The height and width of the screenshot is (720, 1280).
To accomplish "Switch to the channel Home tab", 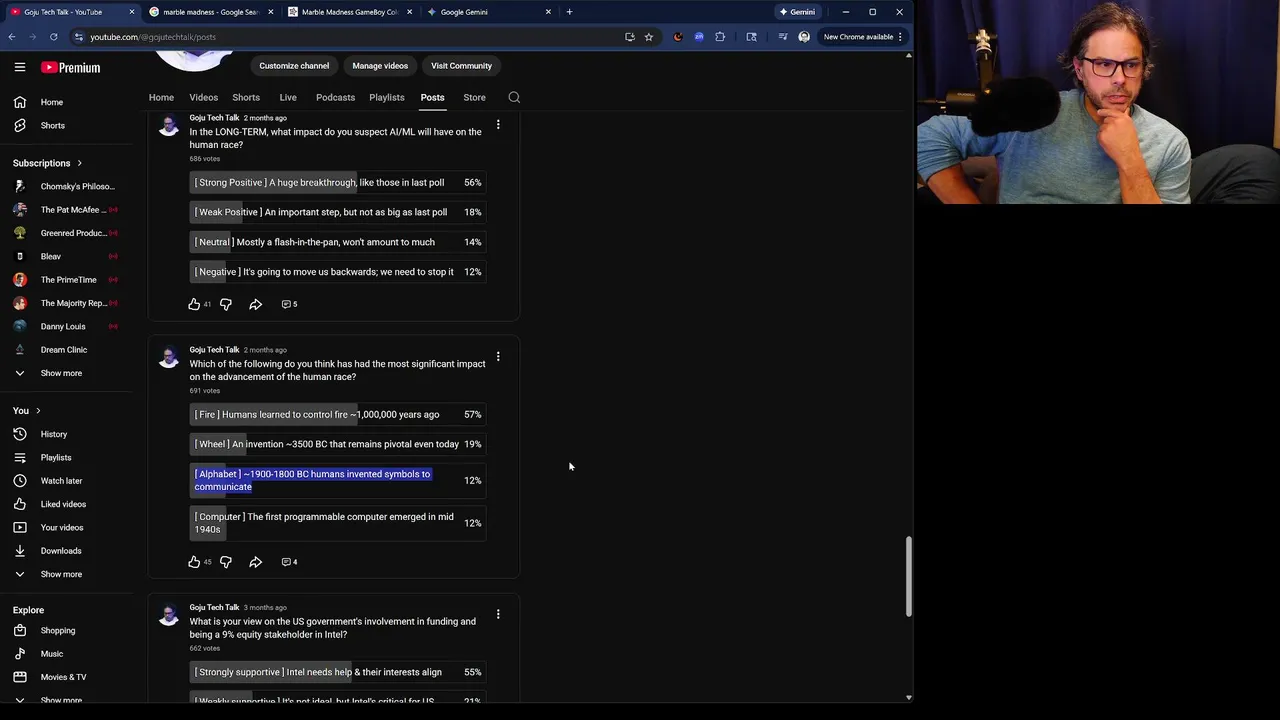I will click(161, 98).
